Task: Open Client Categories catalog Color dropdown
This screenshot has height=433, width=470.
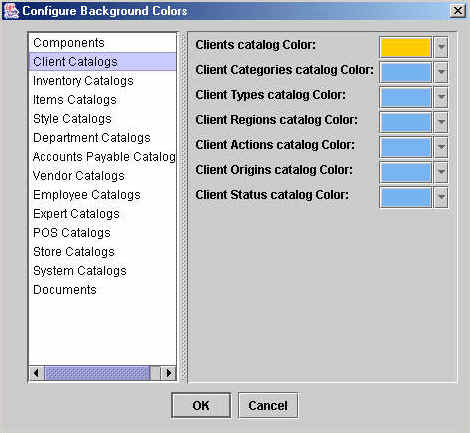Action: coord(441,72)
